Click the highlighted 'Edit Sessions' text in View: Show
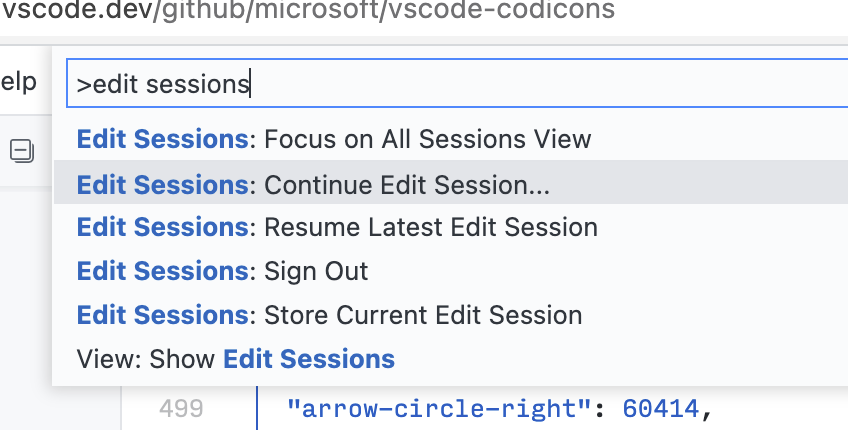The image size is (848, 430). pyautogui.click(x=309, y=359)
